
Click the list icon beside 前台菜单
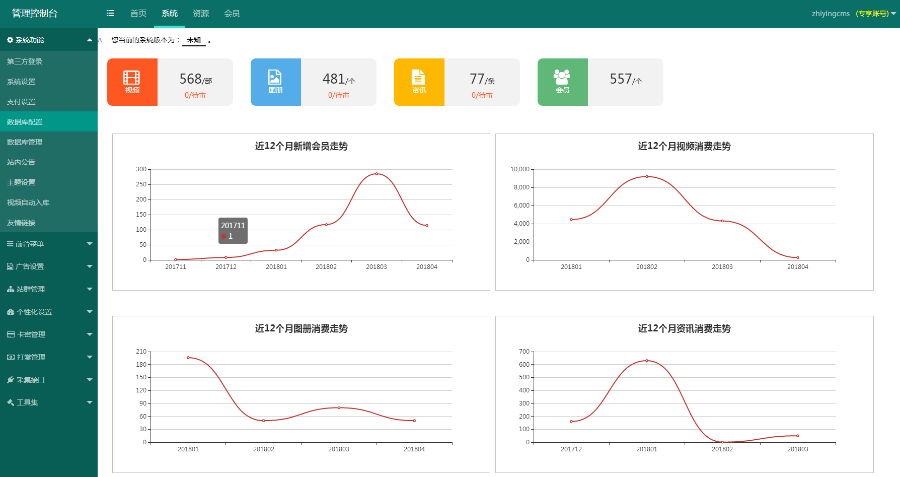[10, 244]
